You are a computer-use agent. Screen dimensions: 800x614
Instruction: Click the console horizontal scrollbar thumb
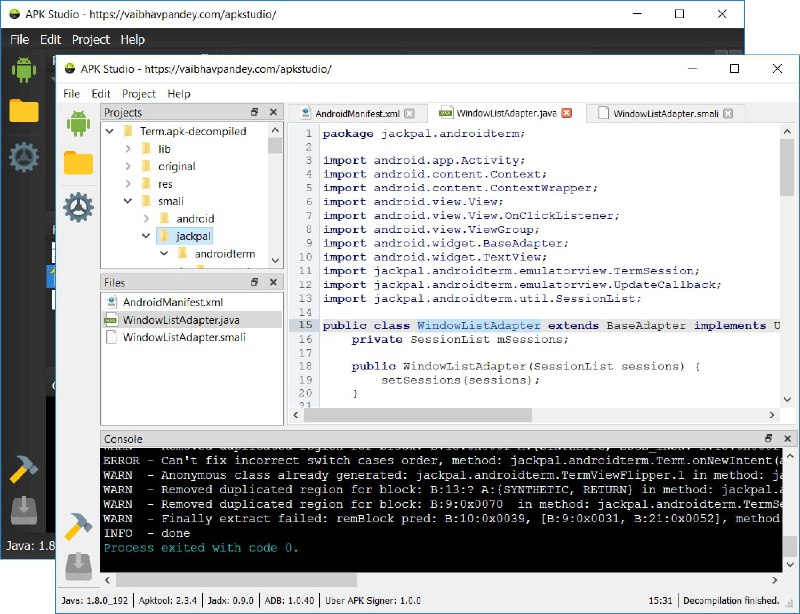236,580
